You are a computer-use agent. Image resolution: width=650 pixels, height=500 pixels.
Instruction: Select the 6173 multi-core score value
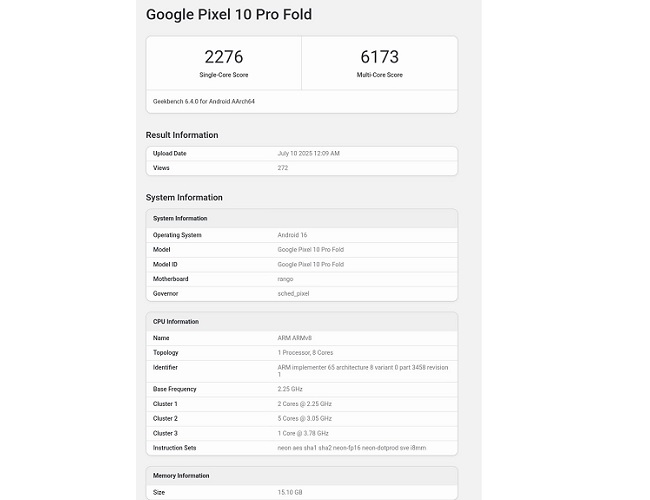pyautogui.click(x=380, y=57)
